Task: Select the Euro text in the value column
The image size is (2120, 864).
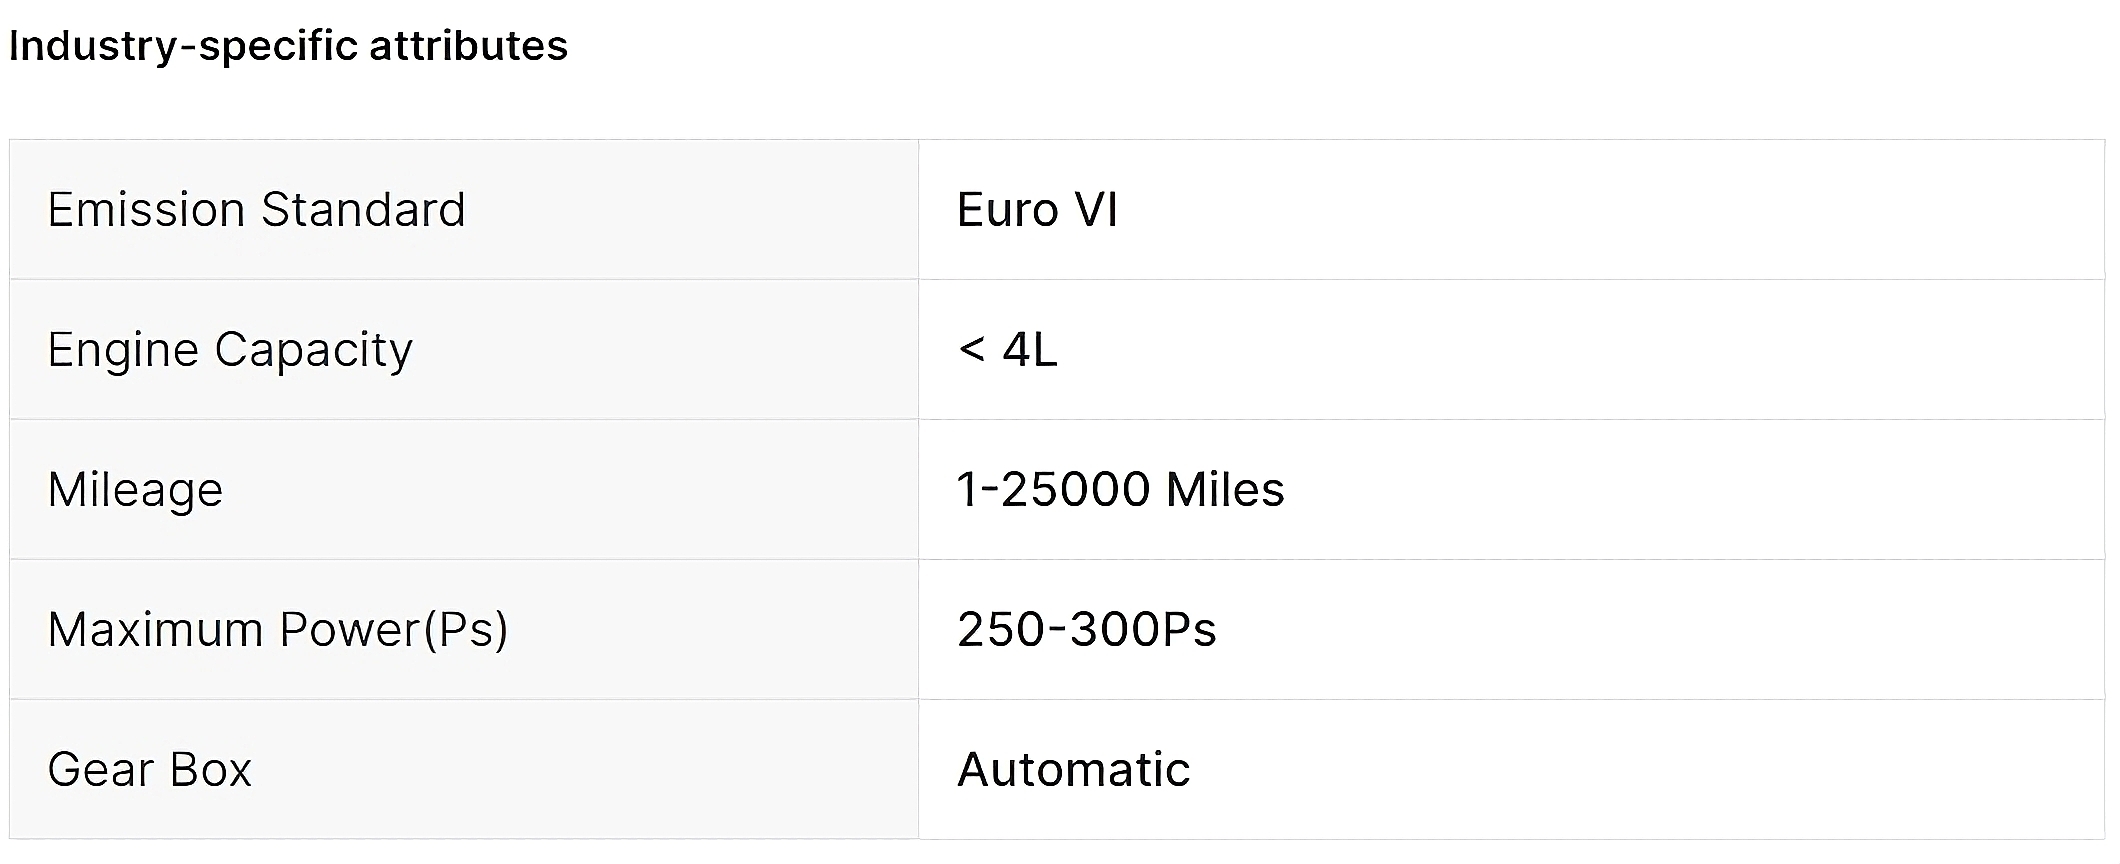Action: (x=1007, y=210)
